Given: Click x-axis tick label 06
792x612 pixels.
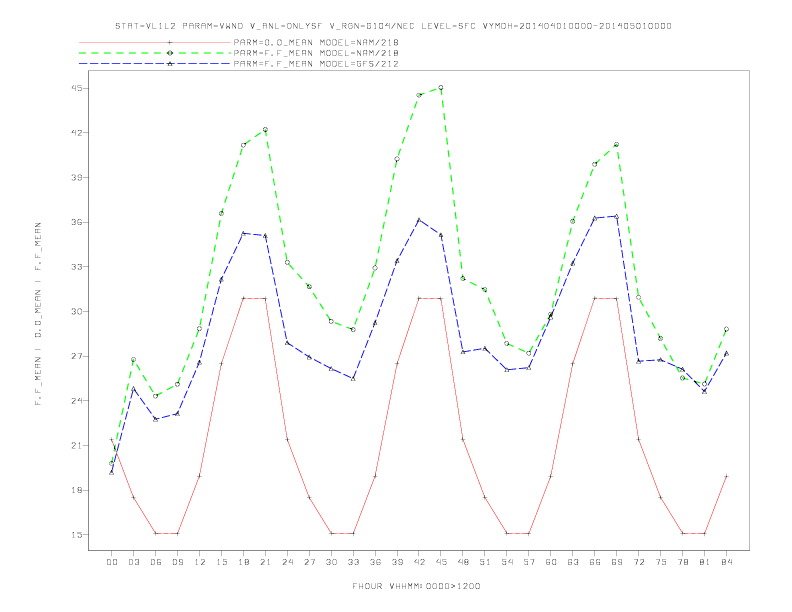Looking at the screenshot, I should pos(156,562).
